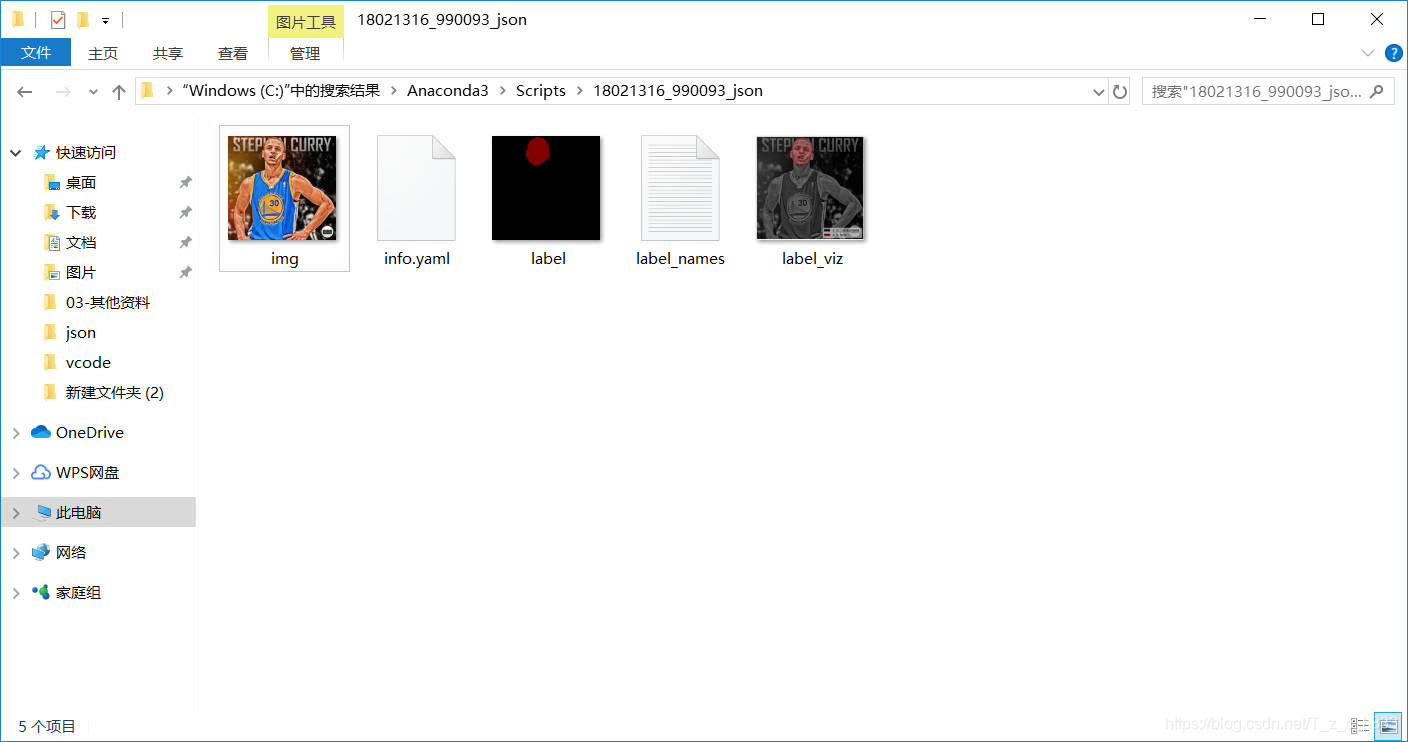The image size is (1408, 742).
Task: Open the Customize Quick Access Toolbar dropdown
Action: (106, 20)
